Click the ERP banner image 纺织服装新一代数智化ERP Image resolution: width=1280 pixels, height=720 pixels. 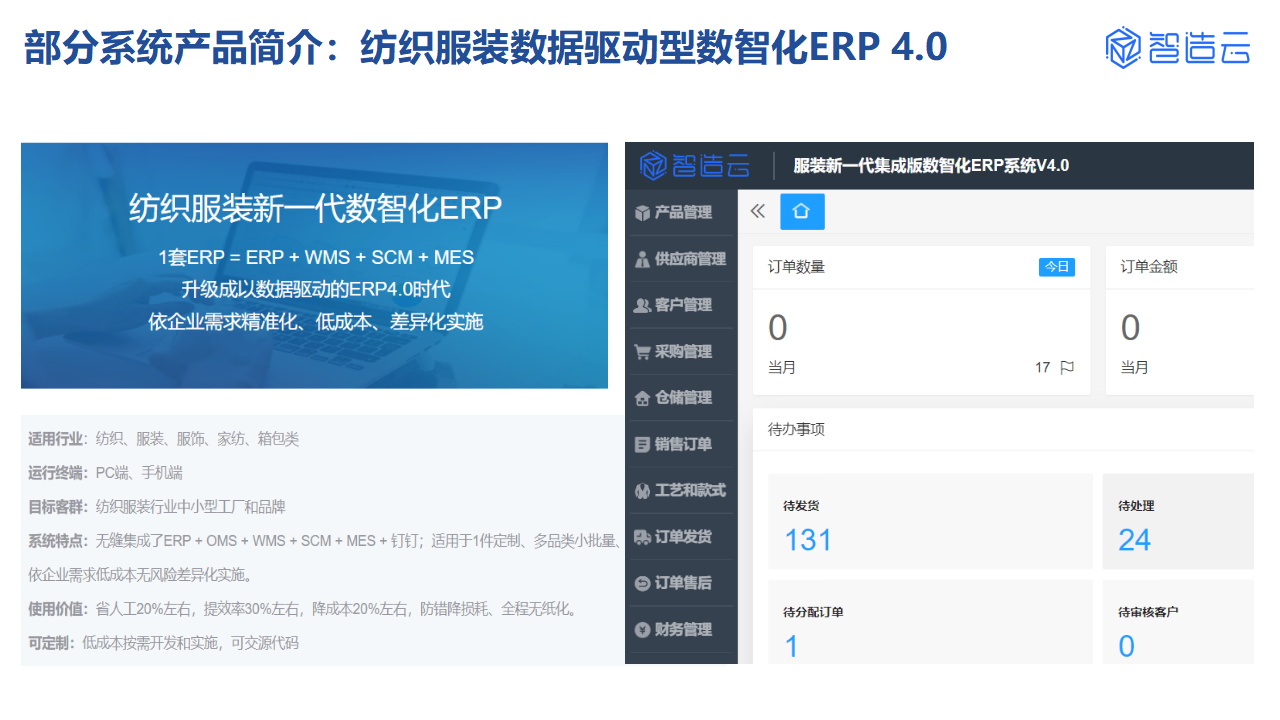point(314,265)
